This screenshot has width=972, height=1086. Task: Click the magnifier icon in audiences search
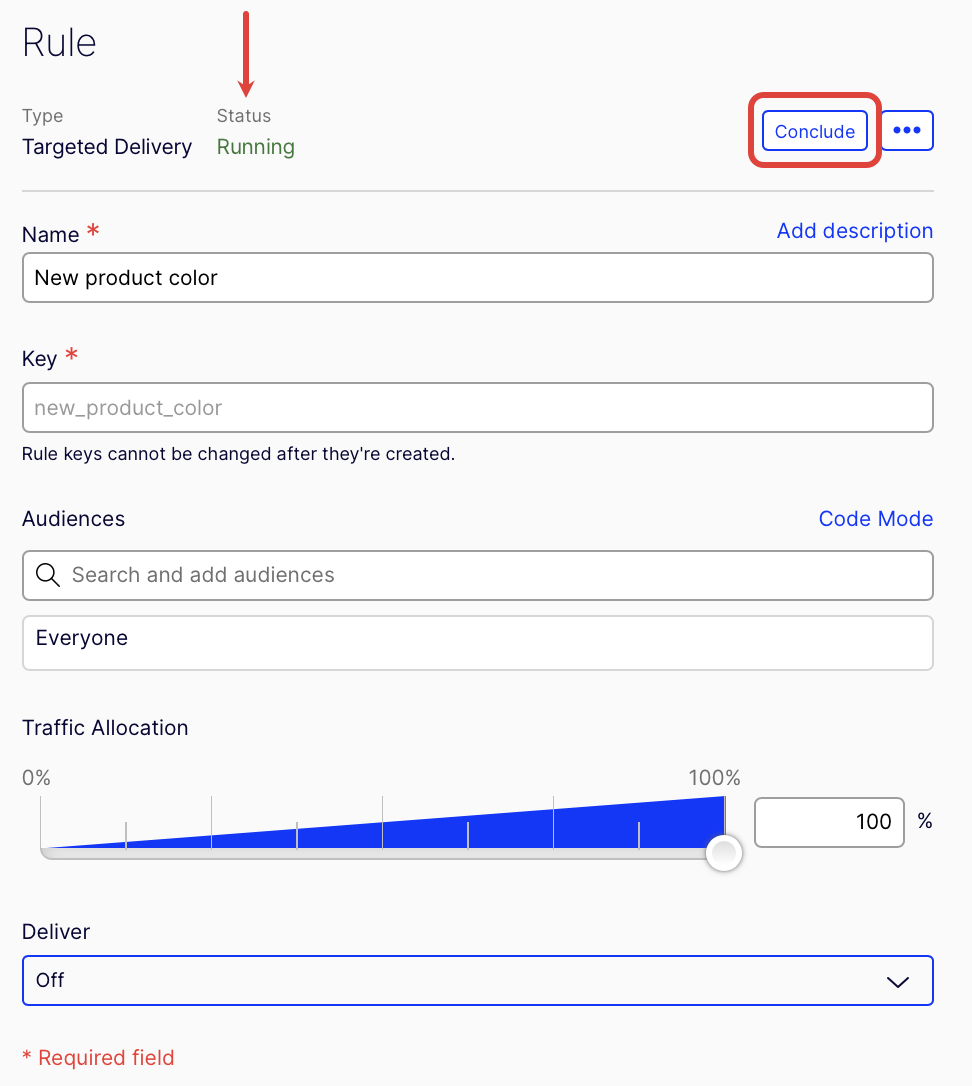coord(48,575)
